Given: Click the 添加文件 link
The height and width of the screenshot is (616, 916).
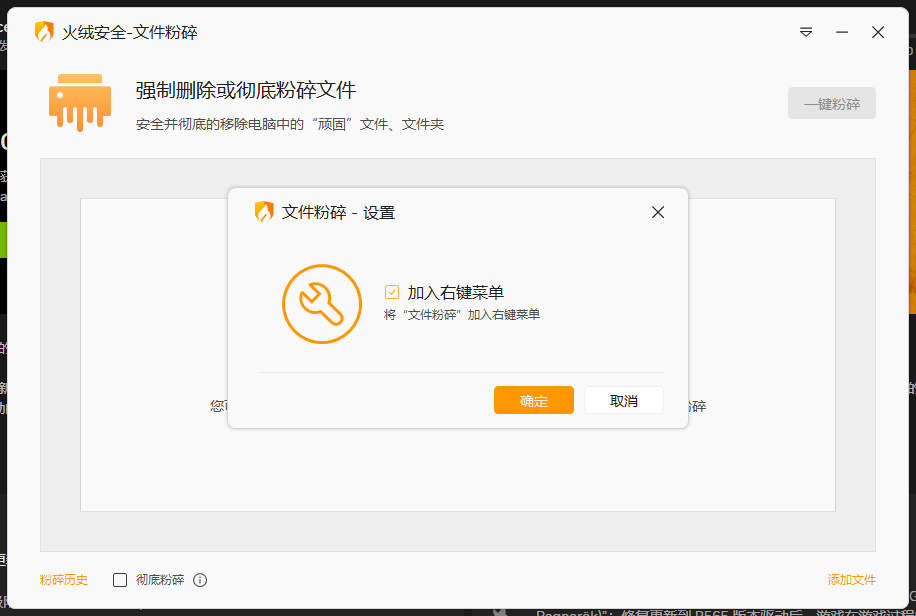Looking at the screenshot, I should pyautogui.click(x=851, y=580).
